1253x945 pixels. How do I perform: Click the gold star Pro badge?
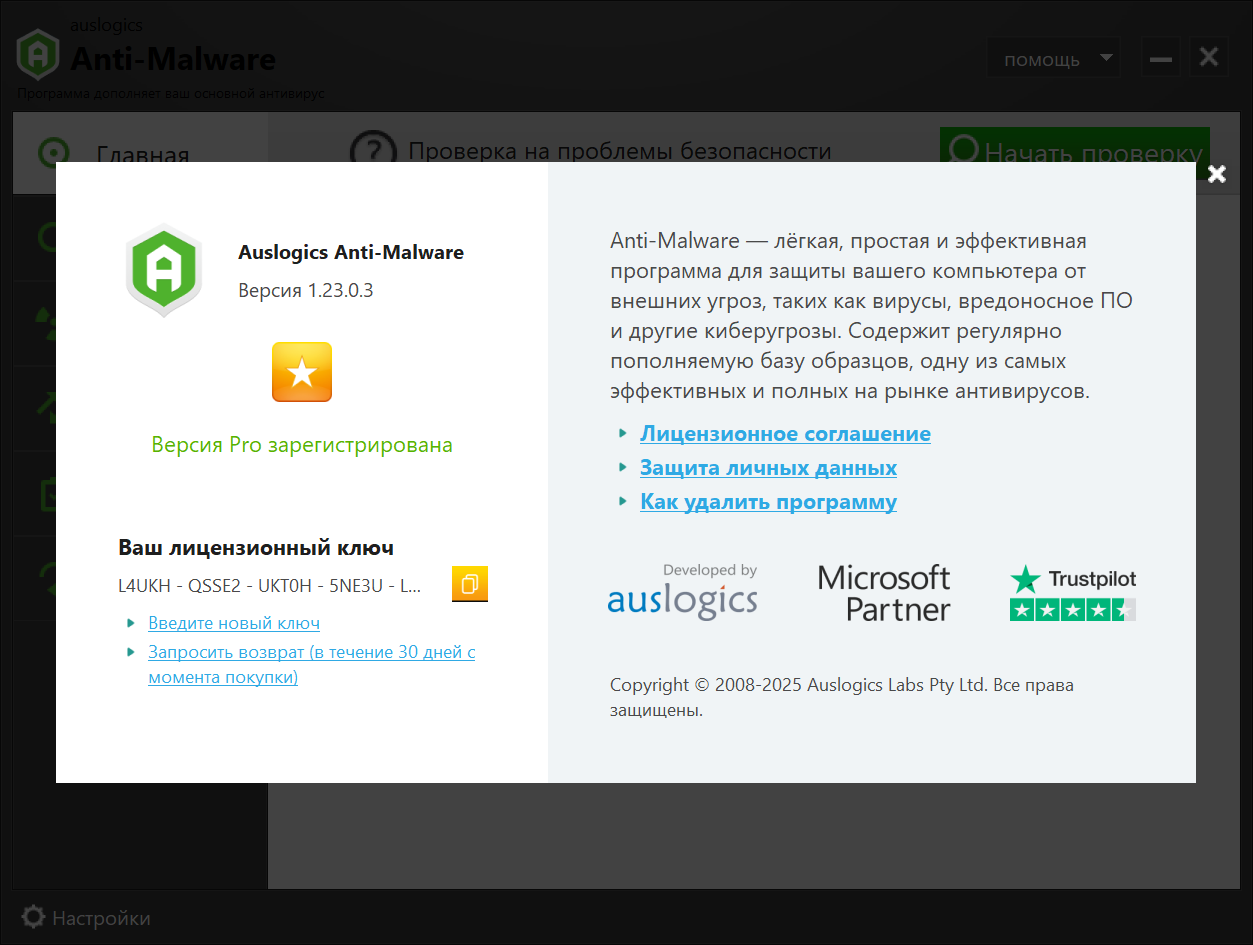[301, 372]
